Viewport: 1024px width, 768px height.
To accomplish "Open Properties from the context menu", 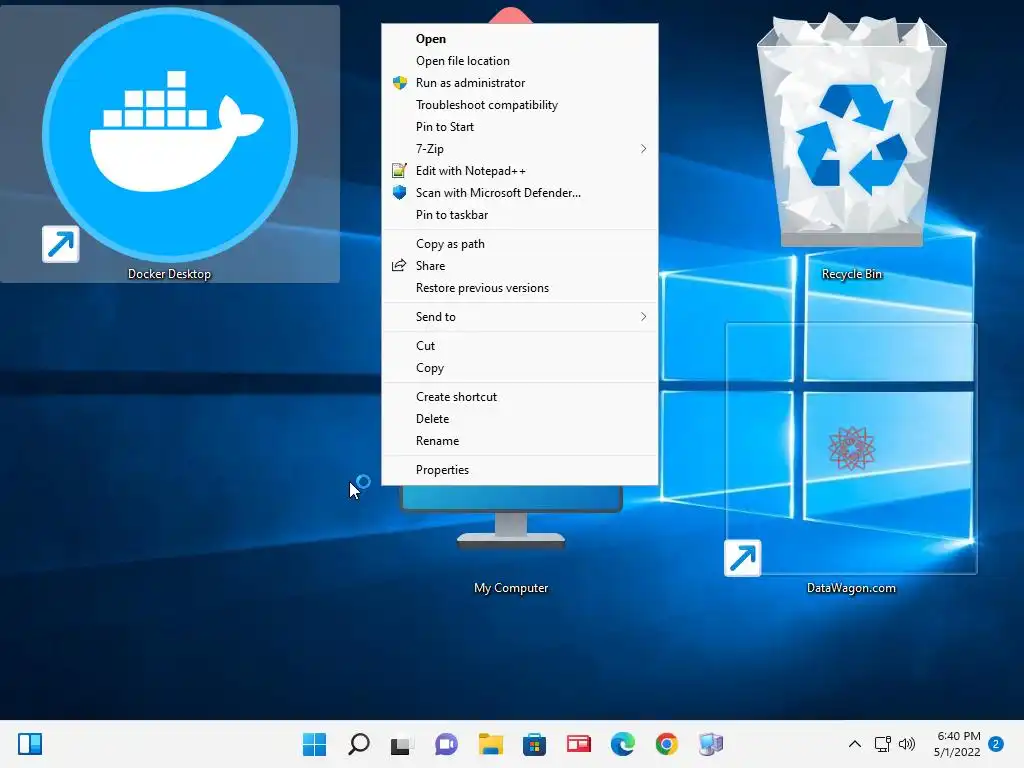I will [520, 470].
